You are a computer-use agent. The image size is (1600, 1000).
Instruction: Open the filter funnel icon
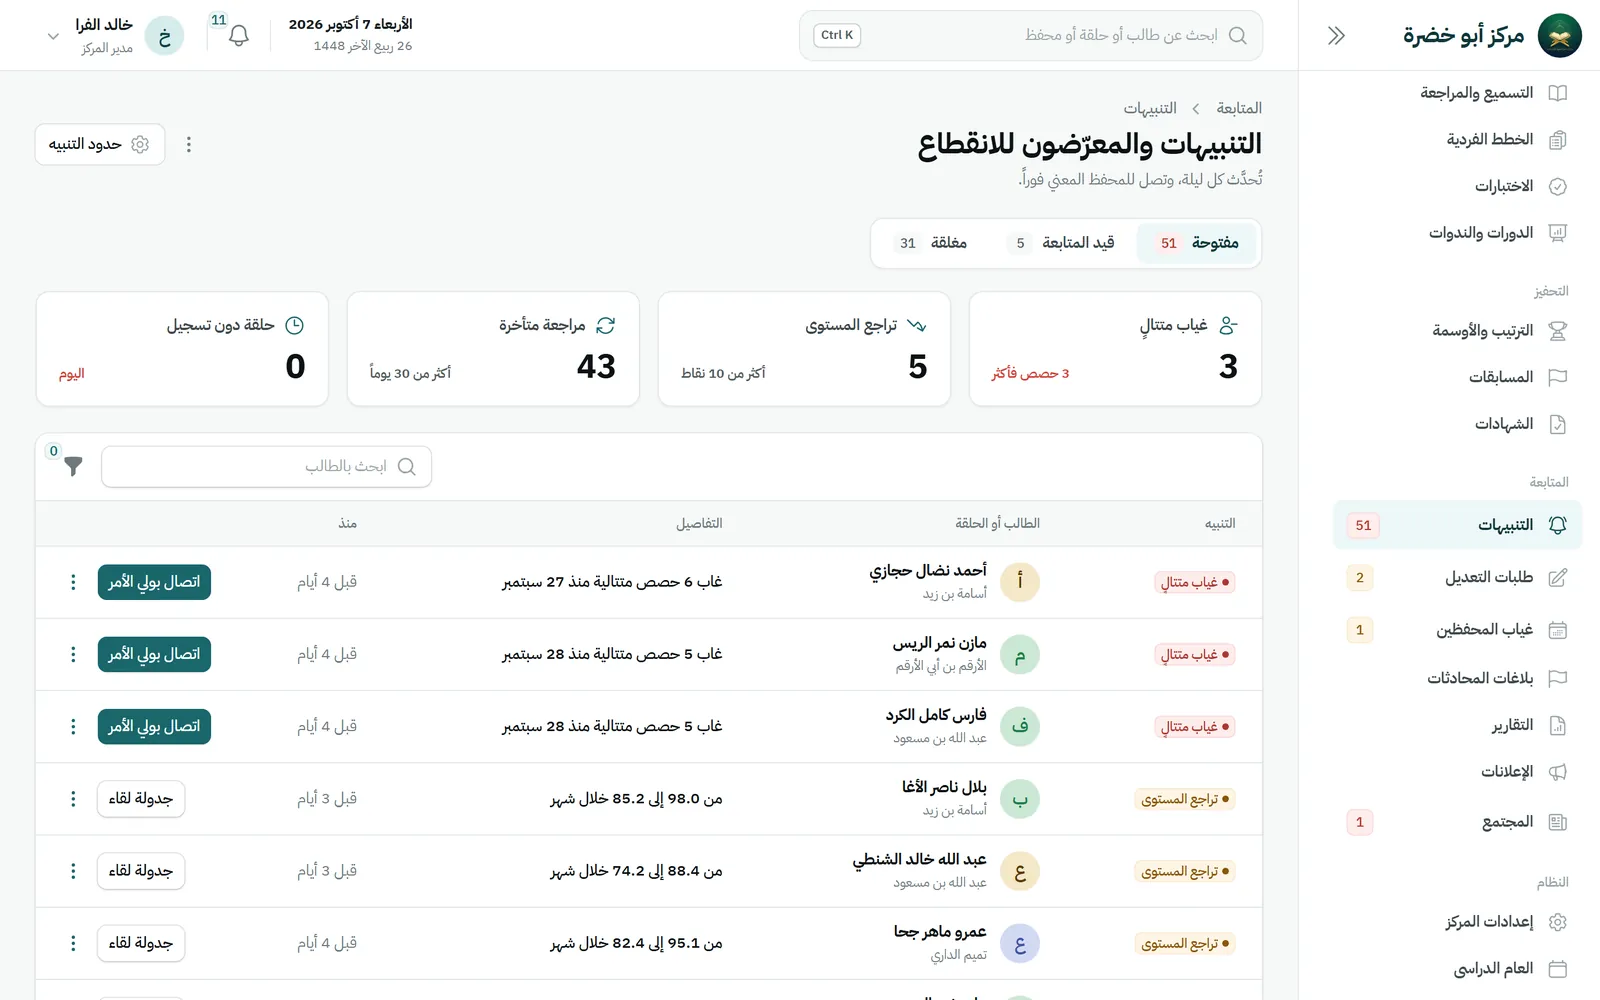click(x=73, y=466)
